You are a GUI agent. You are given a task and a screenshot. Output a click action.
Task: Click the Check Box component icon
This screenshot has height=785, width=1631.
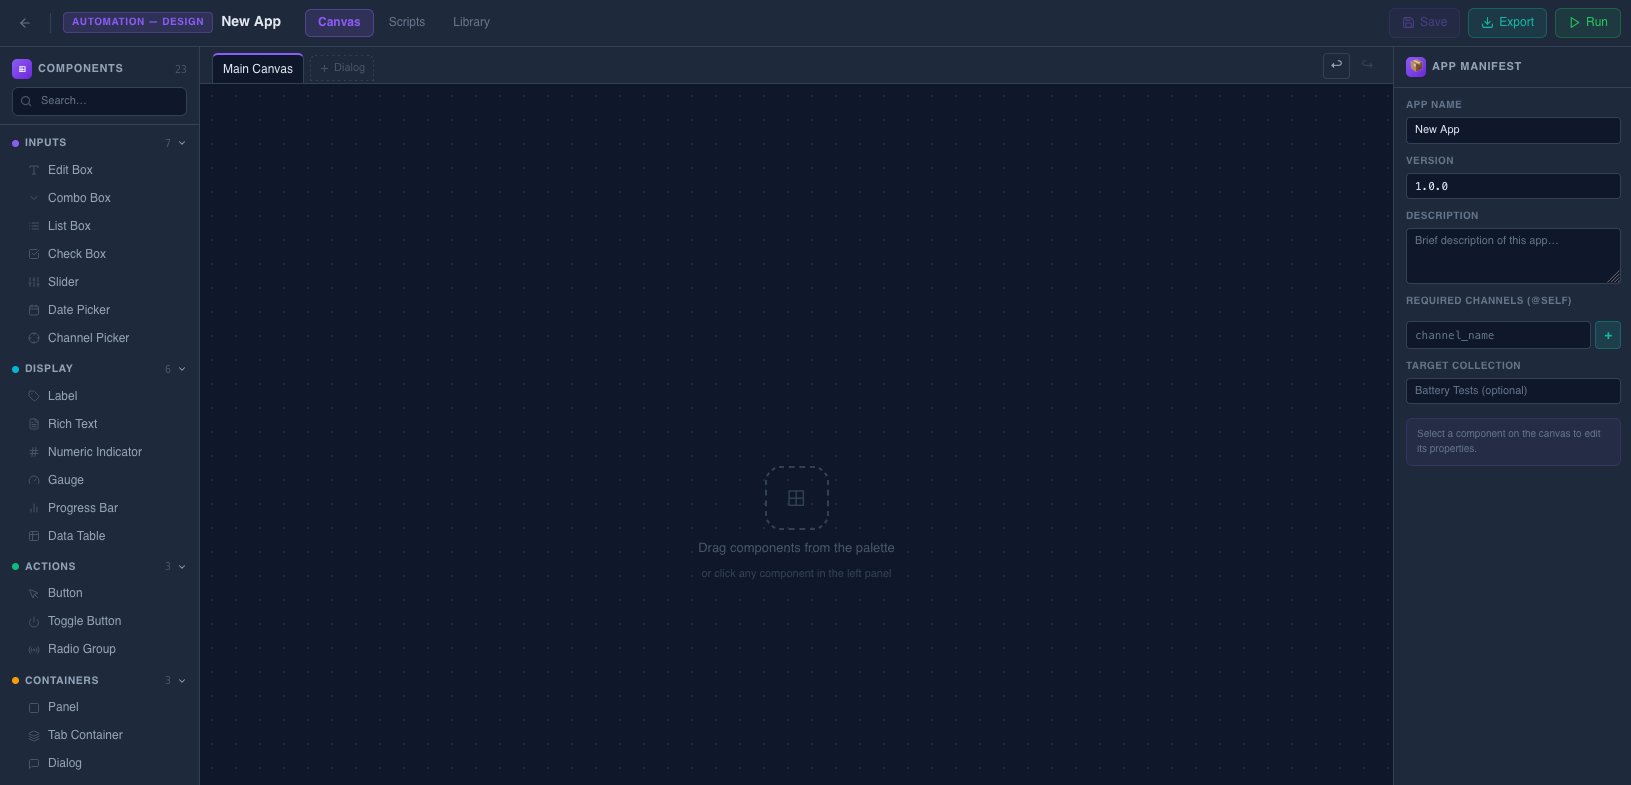[34, 254]
